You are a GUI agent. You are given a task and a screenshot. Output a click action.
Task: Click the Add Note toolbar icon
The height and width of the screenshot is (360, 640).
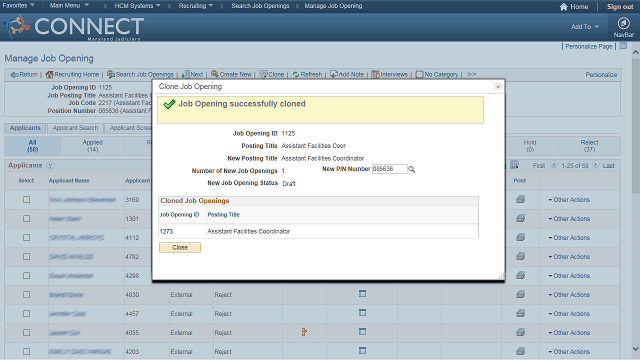(333, 74)
